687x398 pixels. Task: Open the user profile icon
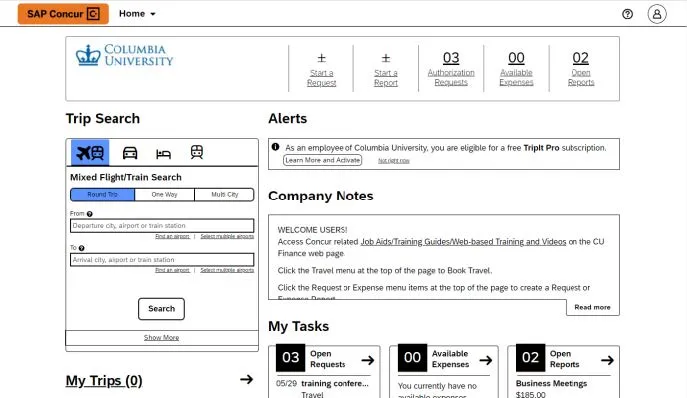(657, 14)
